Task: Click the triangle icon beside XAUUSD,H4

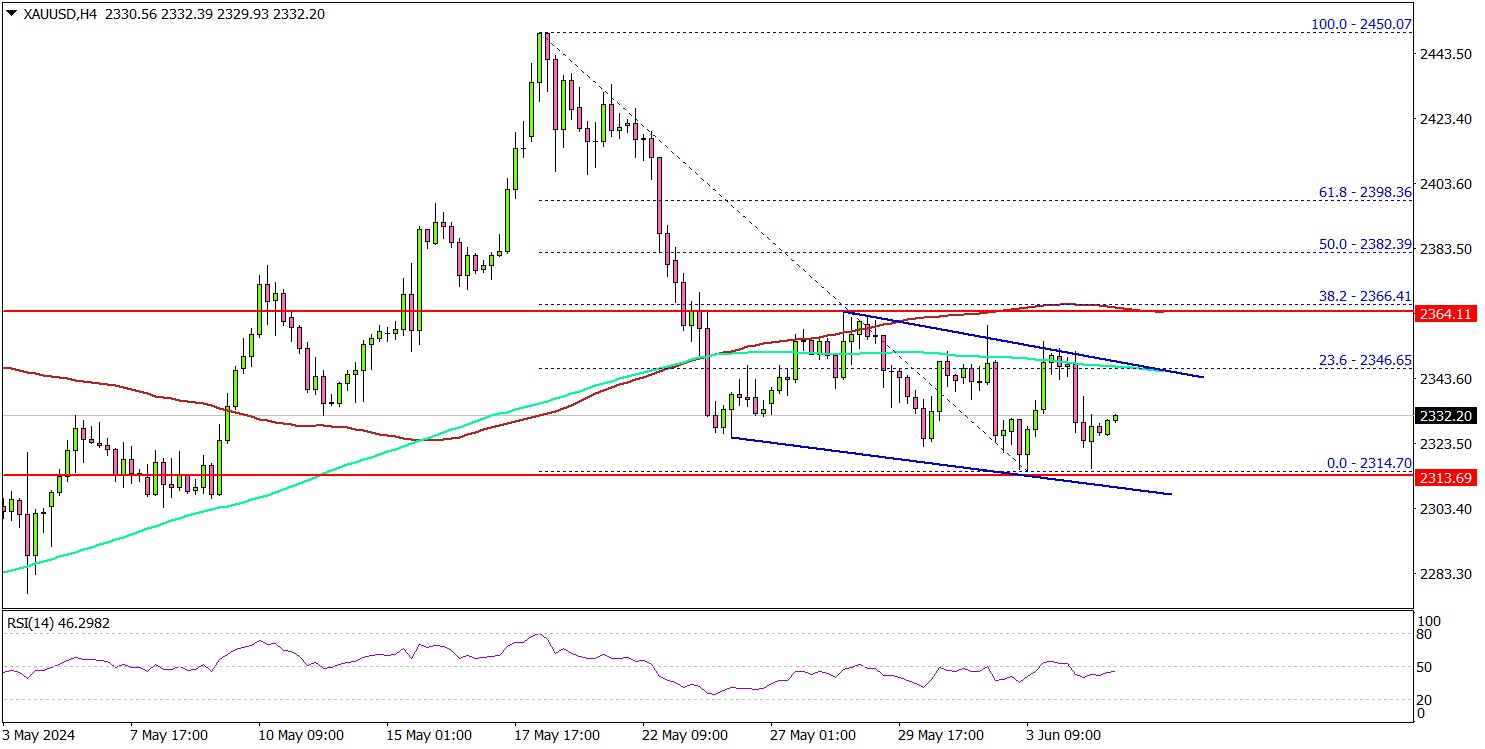Action: coord(10,15)
